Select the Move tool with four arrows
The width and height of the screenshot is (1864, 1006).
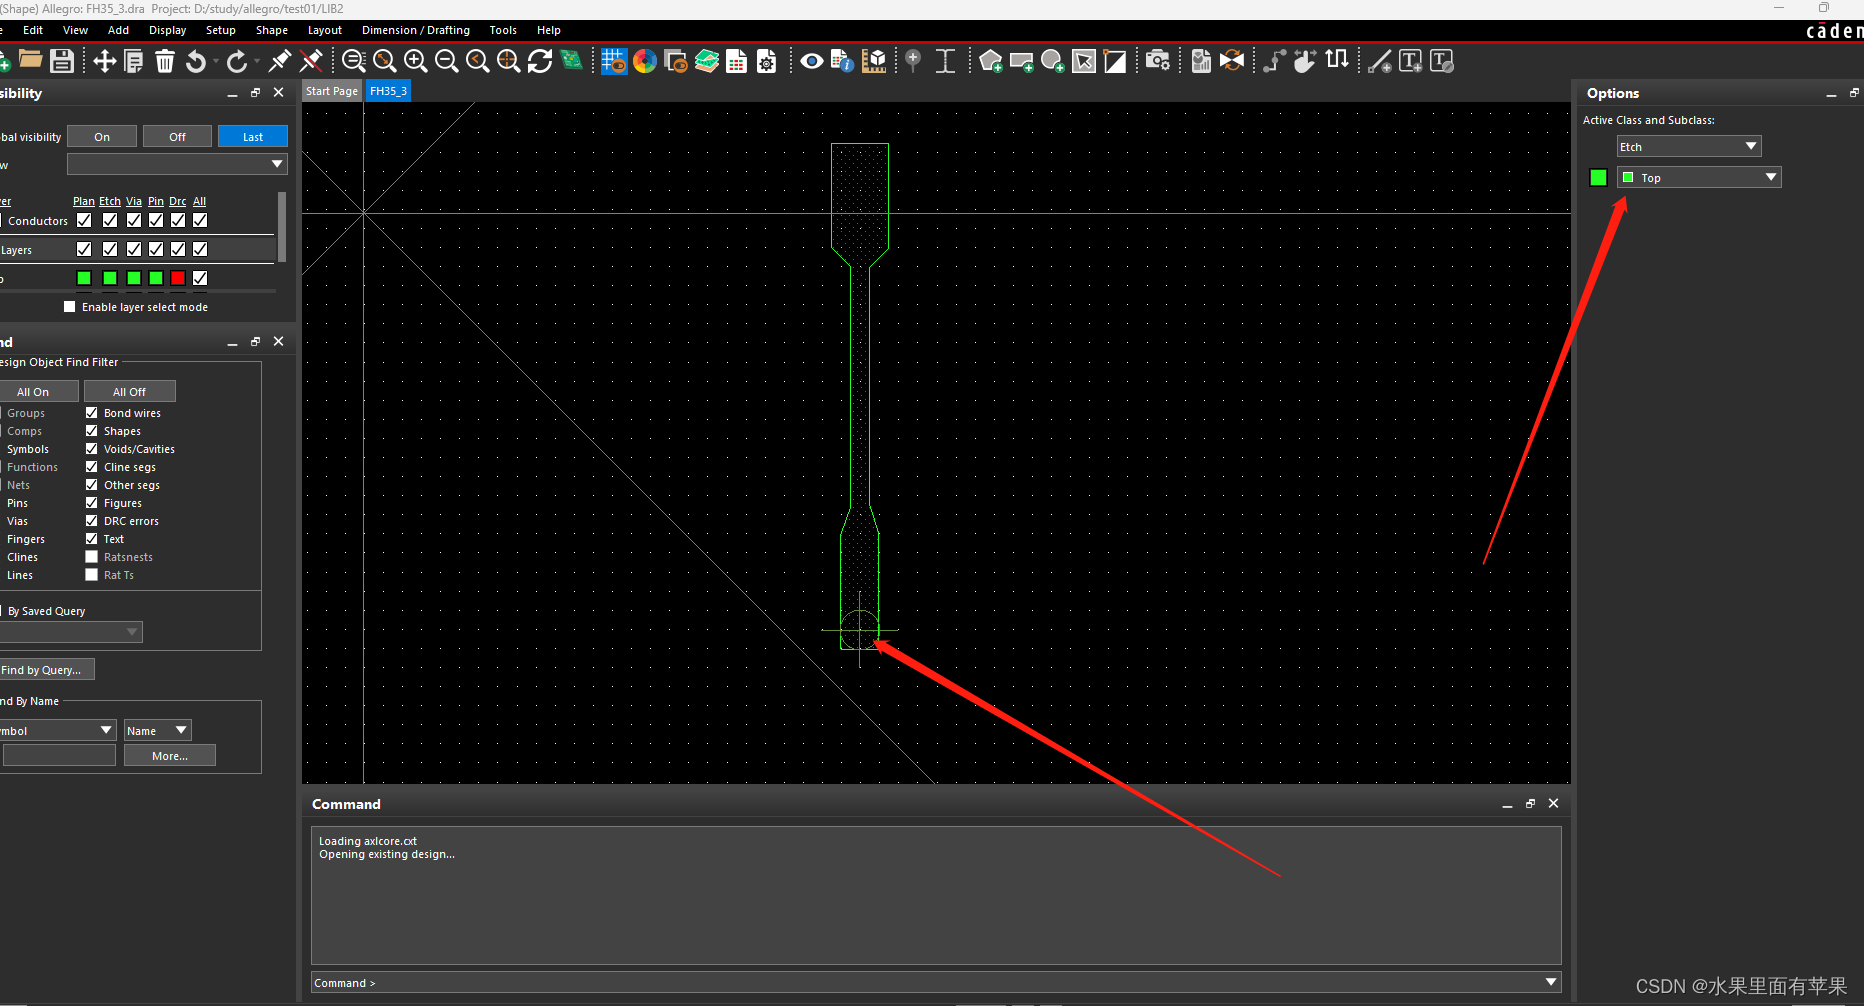point(104,61)
